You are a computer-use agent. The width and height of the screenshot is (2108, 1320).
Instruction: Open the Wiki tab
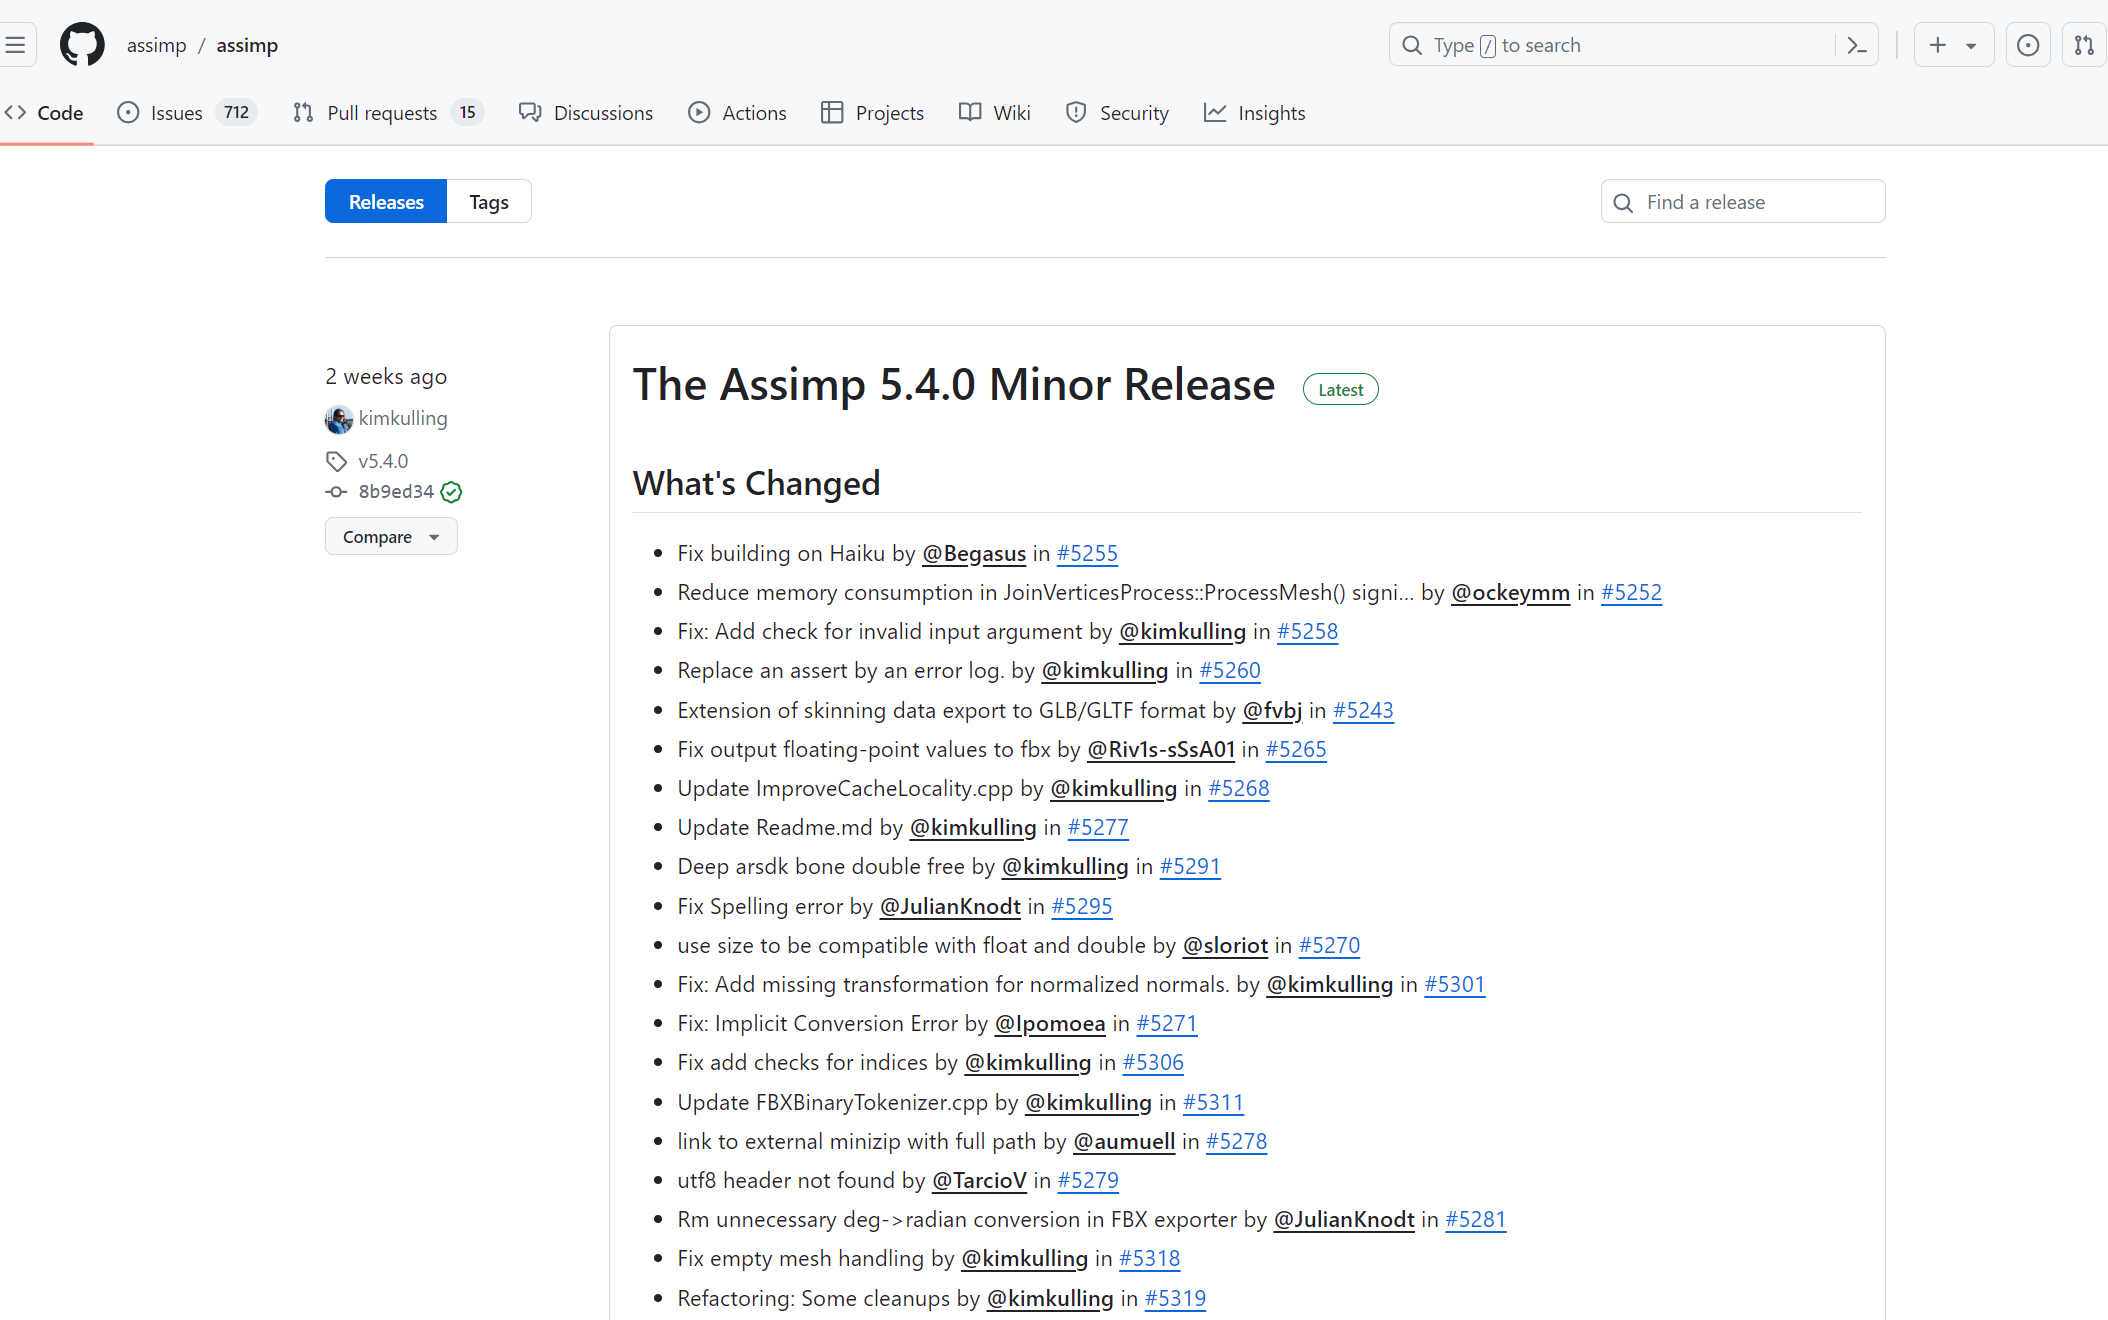pyautogui.click(x=995, y=113)
